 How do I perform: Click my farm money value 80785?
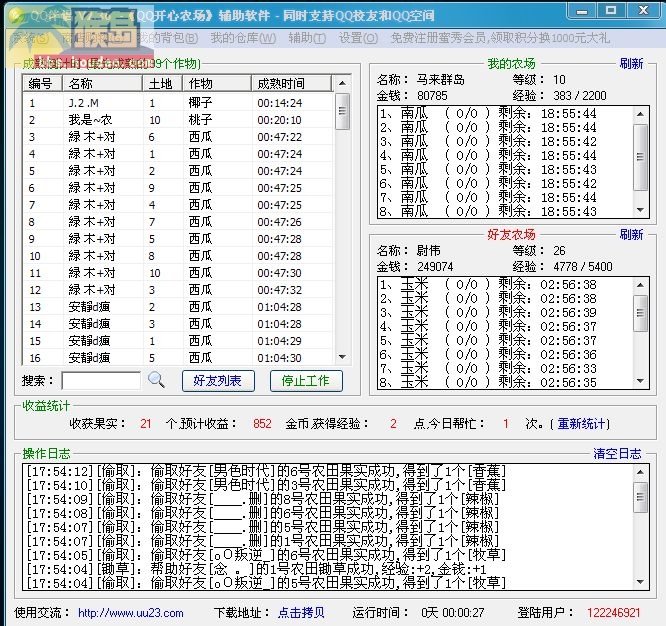(x=432, y=96)
